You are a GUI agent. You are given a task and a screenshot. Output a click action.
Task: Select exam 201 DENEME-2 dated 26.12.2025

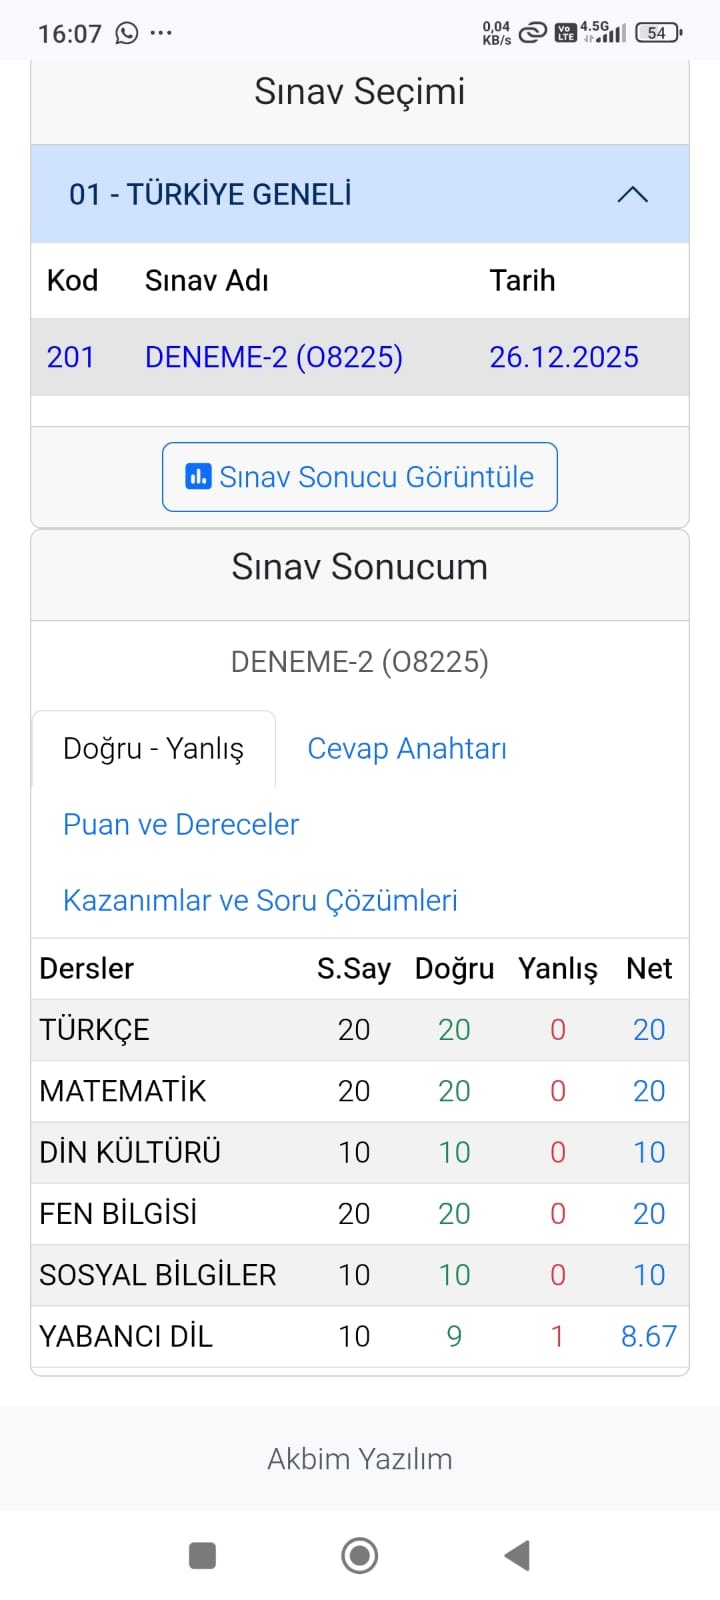pyautogui.click(x=360, y=357)
